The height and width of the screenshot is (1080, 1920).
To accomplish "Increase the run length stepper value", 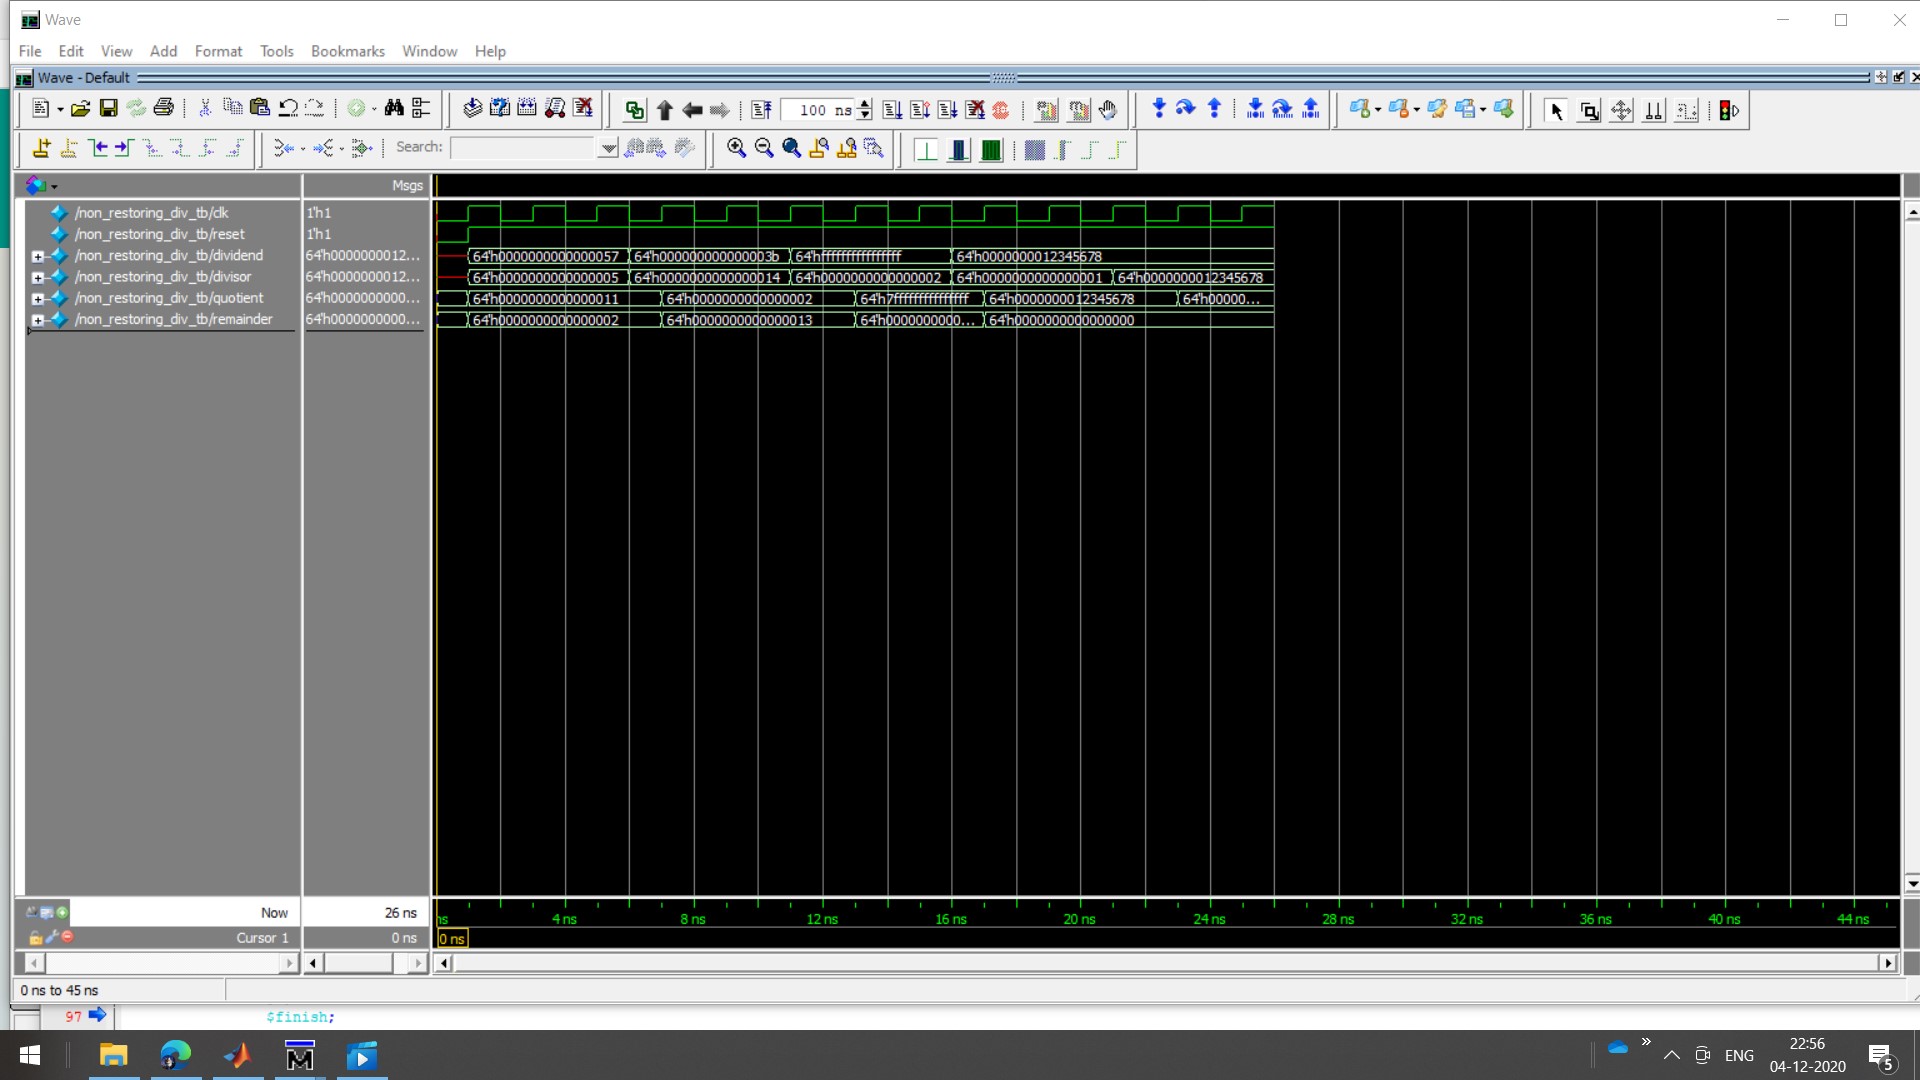I will point(865,104).
